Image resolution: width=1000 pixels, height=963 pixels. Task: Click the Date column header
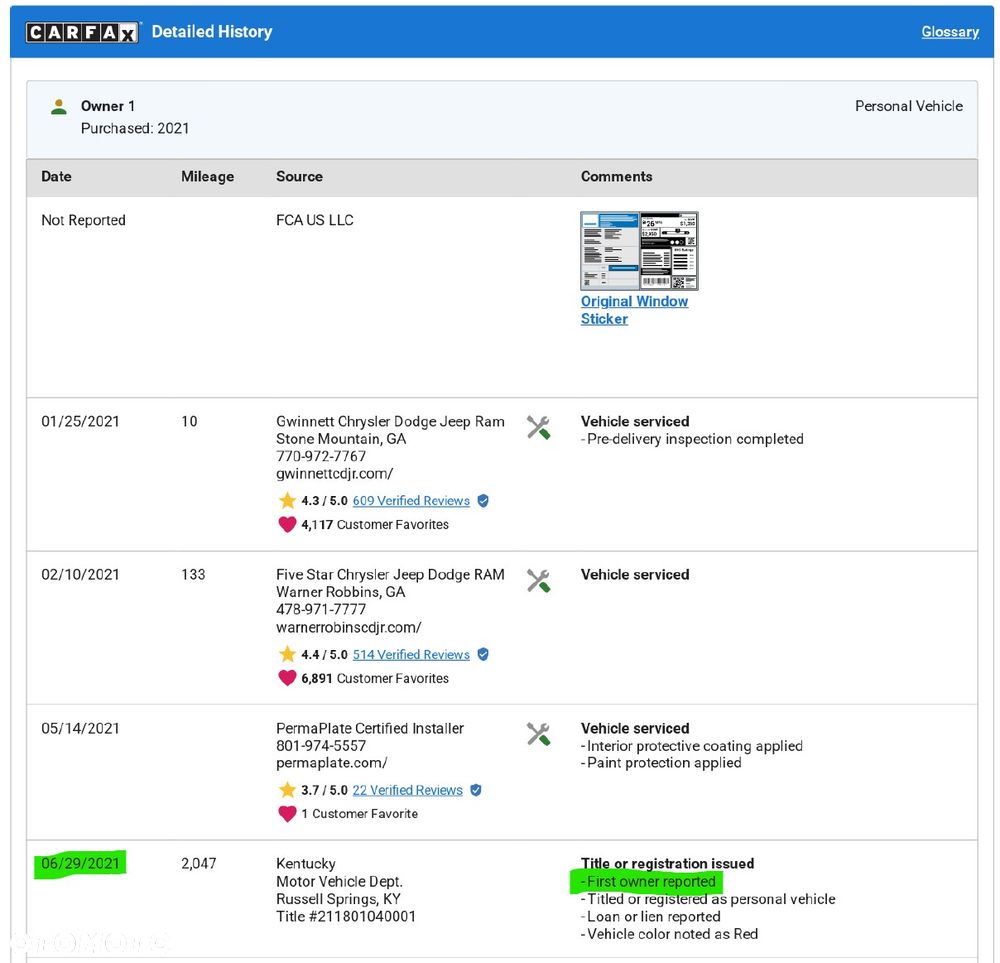tap(56, 177)
